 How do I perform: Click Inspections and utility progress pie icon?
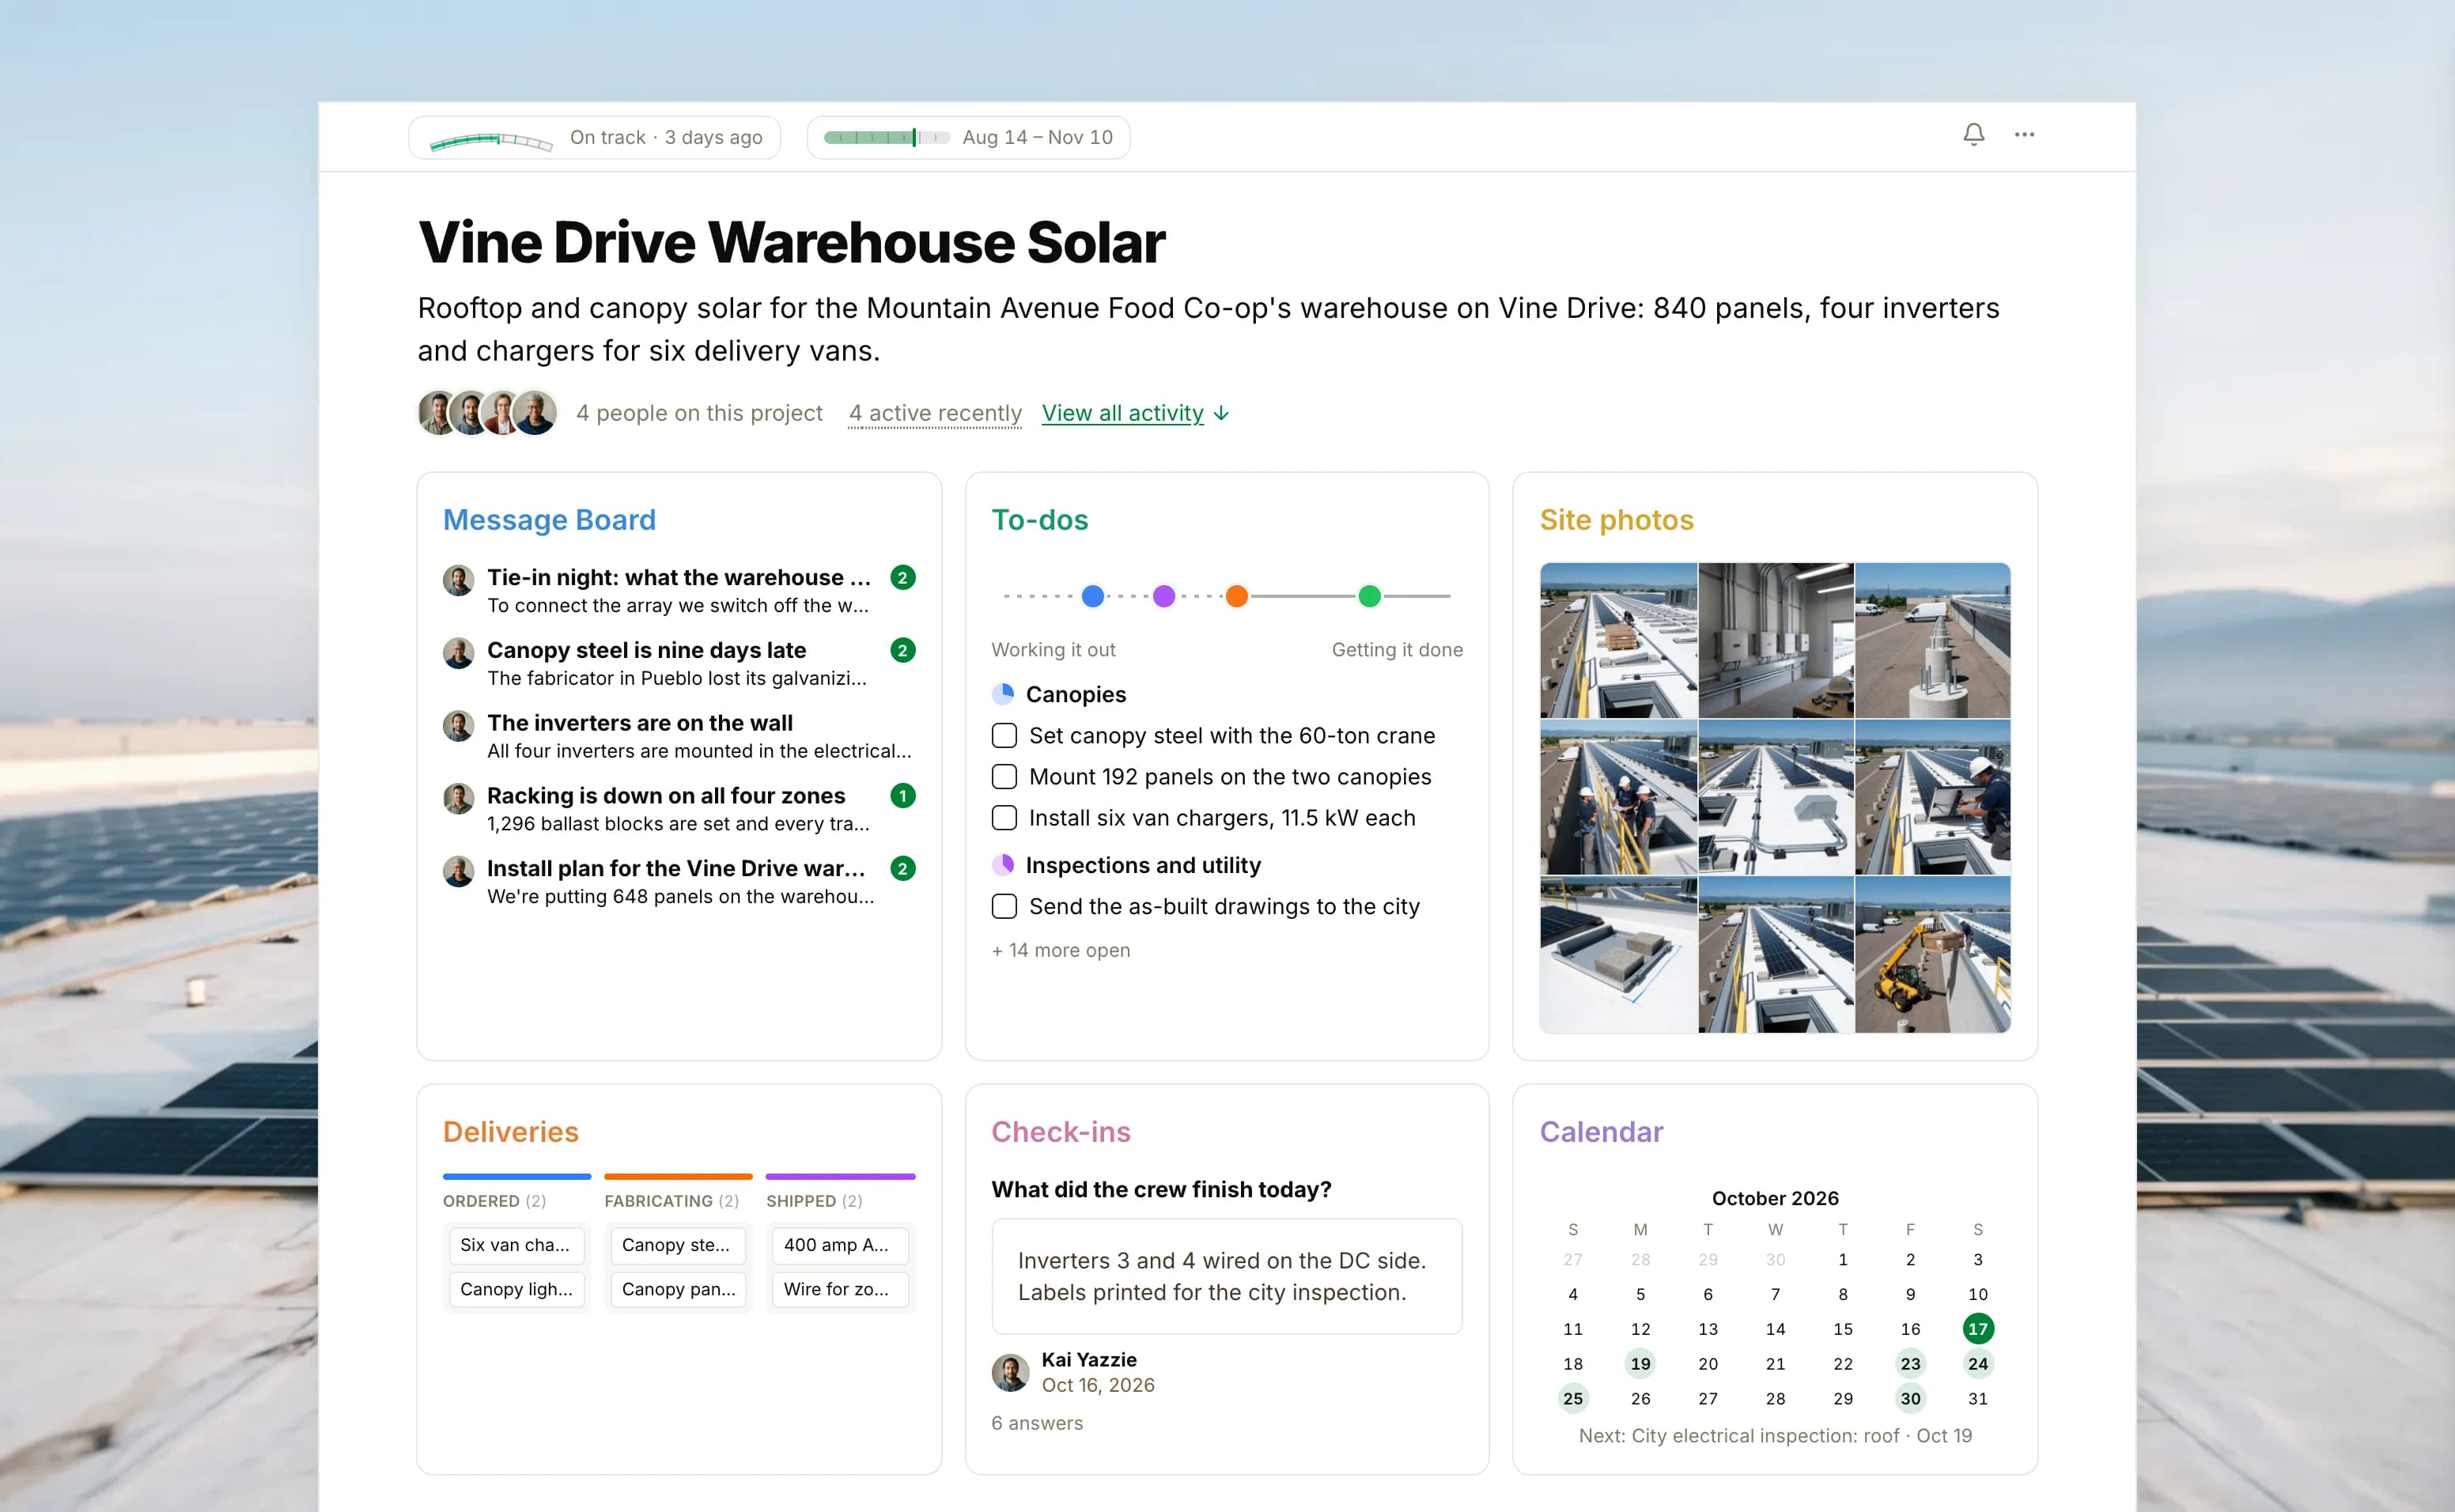[1003, 865]
